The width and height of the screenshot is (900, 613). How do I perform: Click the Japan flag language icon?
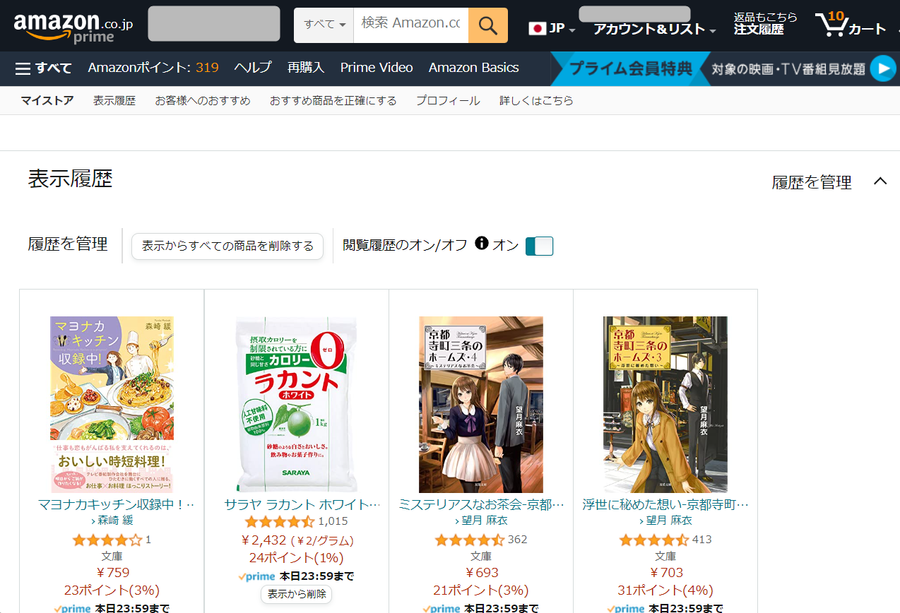[x=537, y=28]
